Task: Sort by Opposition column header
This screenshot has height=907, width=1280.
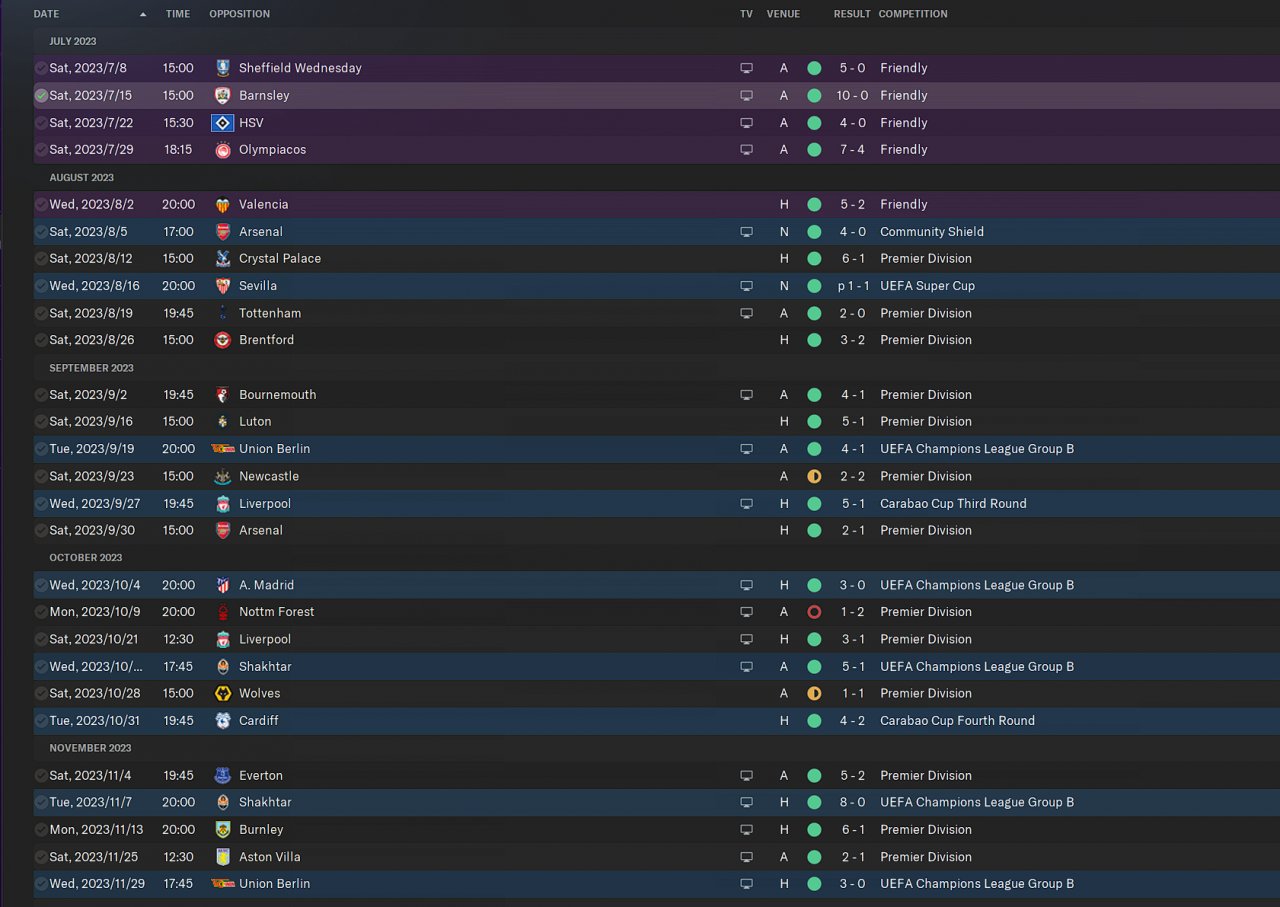Action: click(240, 14)
